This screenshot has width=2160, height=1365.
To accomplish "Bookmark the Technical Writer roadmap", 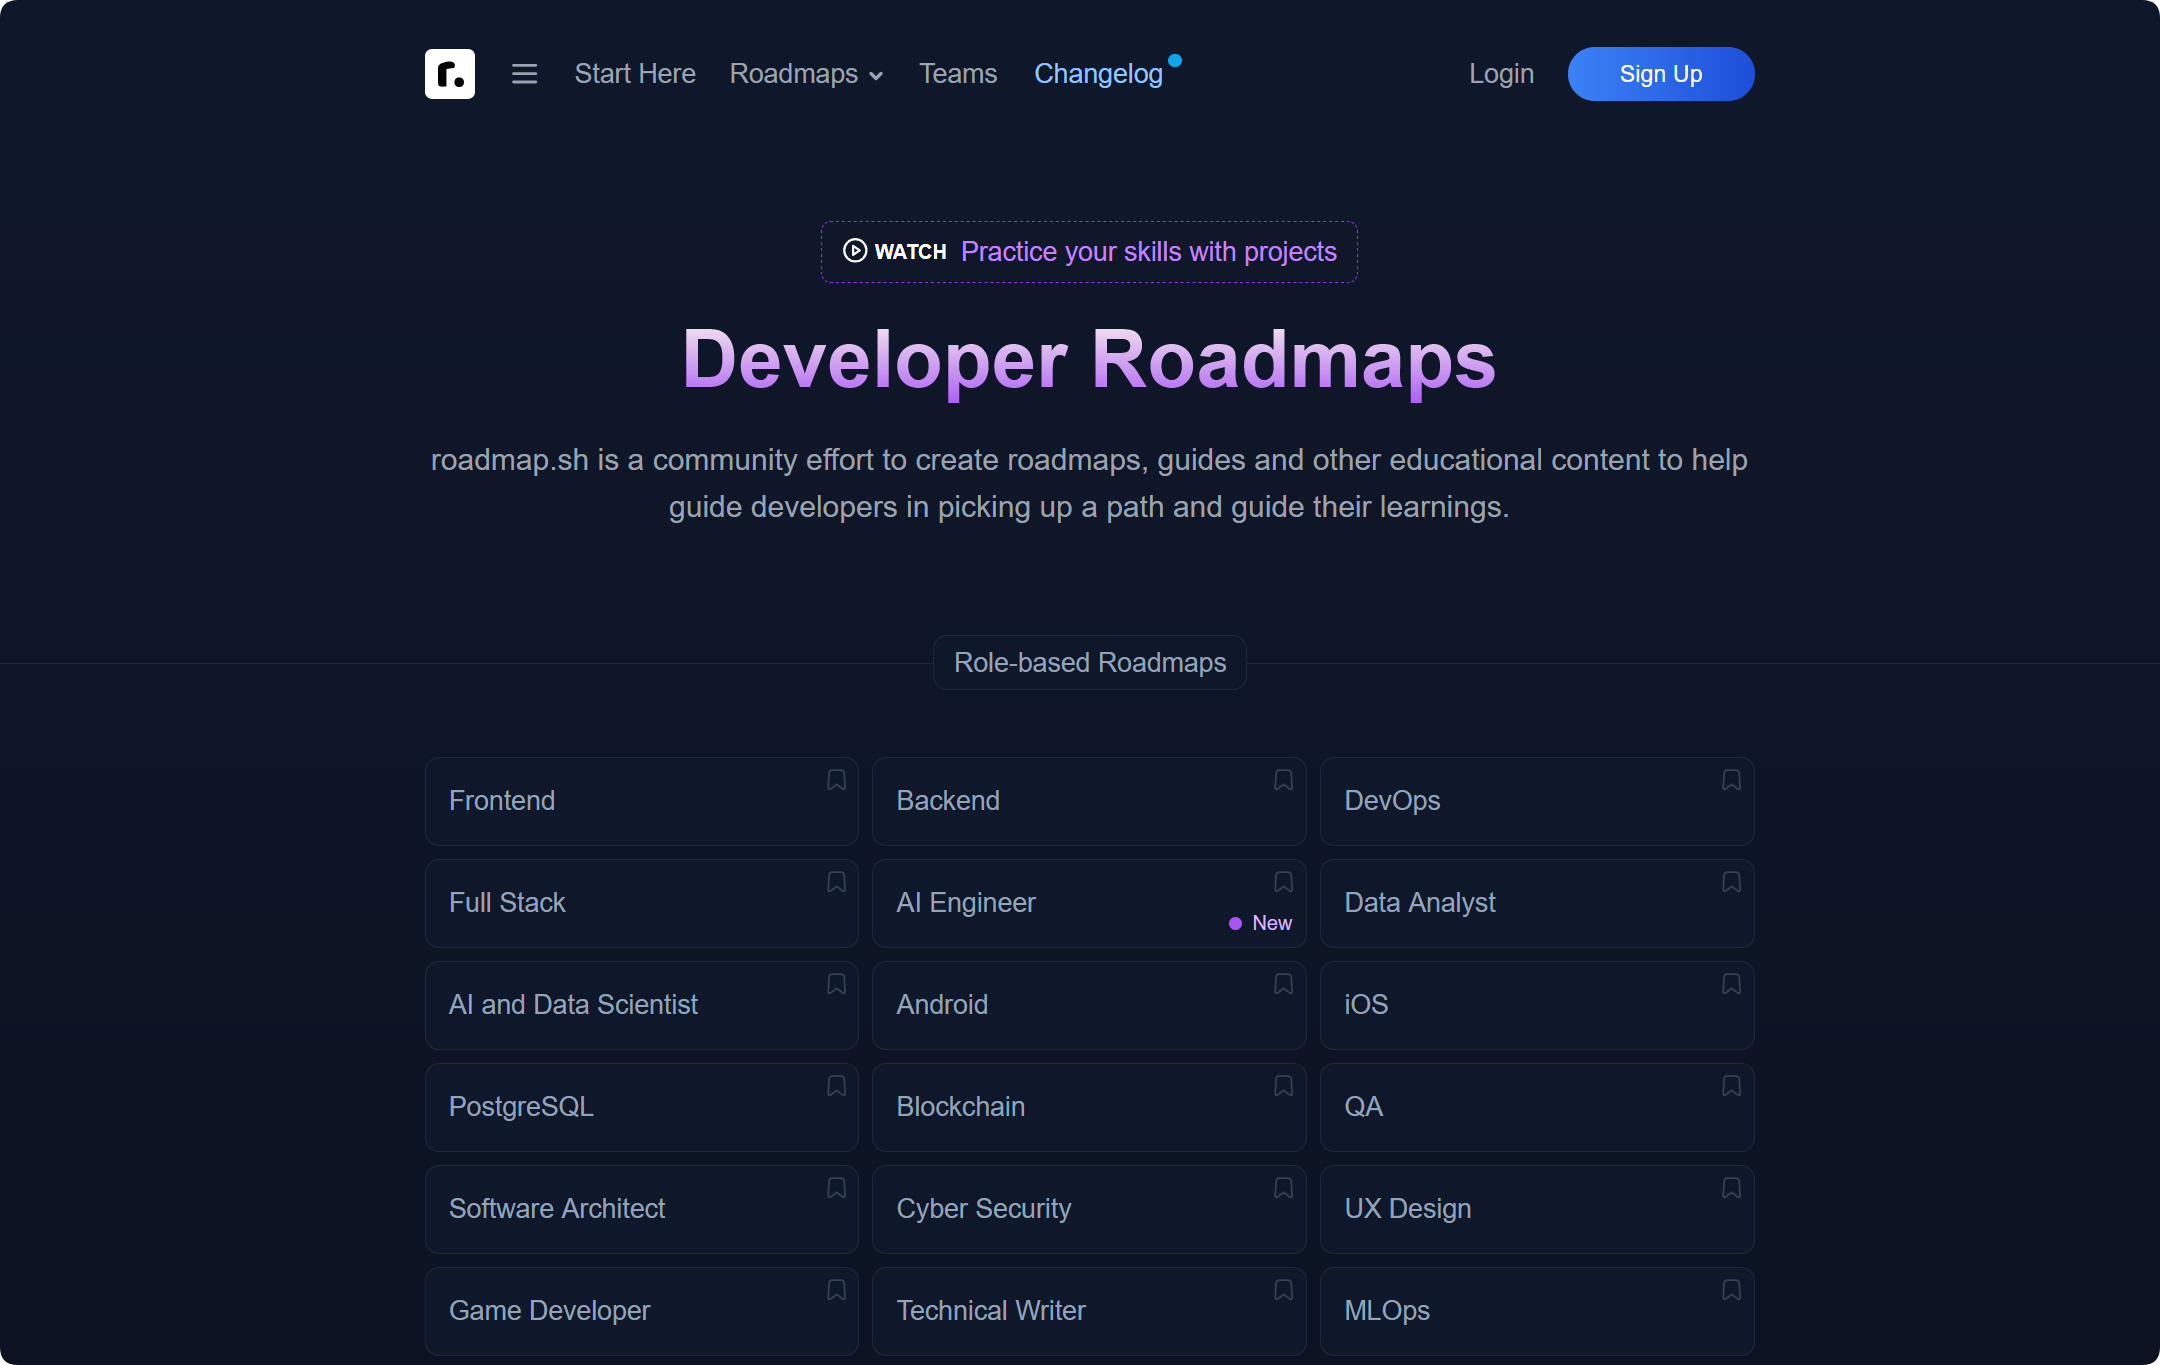I will pyautogui.click(x=1283, y=1290).
